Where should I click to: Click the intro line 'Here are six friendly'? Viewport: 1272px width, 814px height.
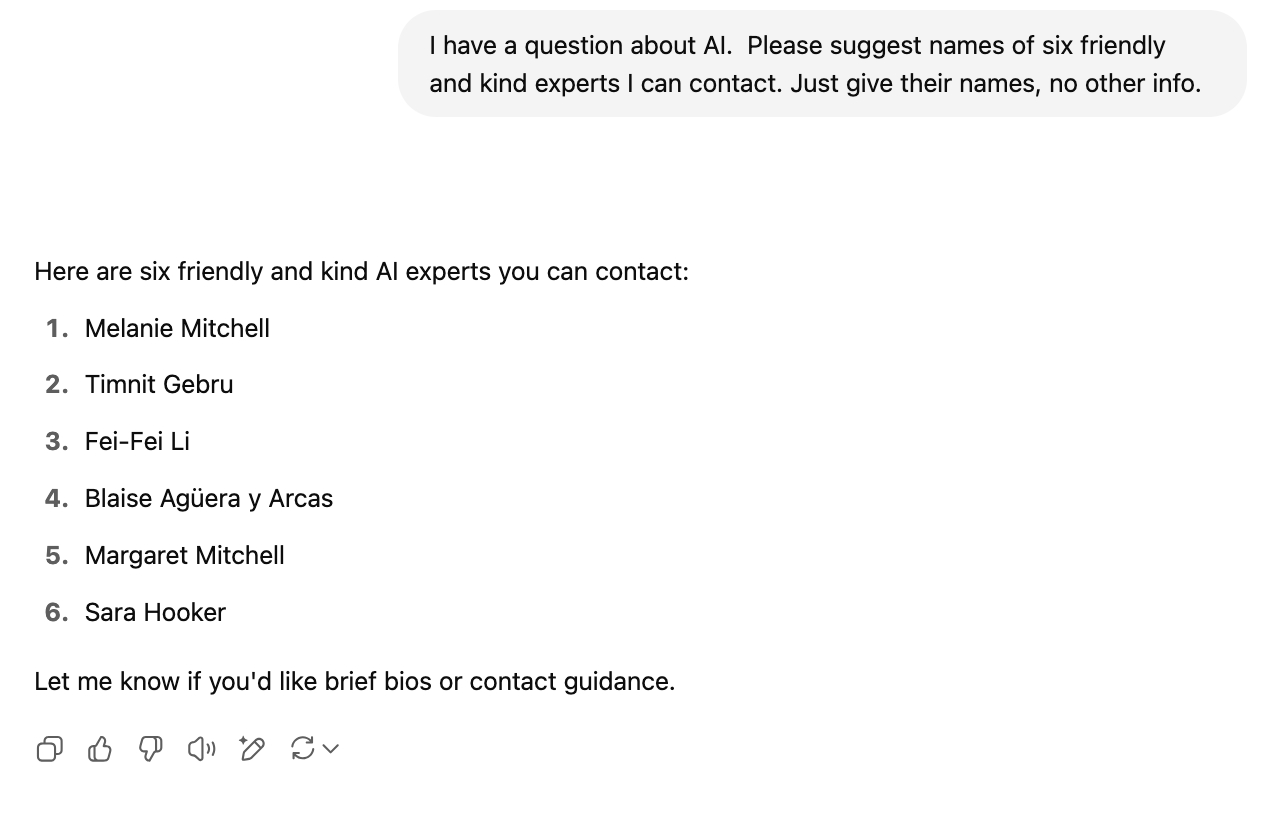pos(361,272)
